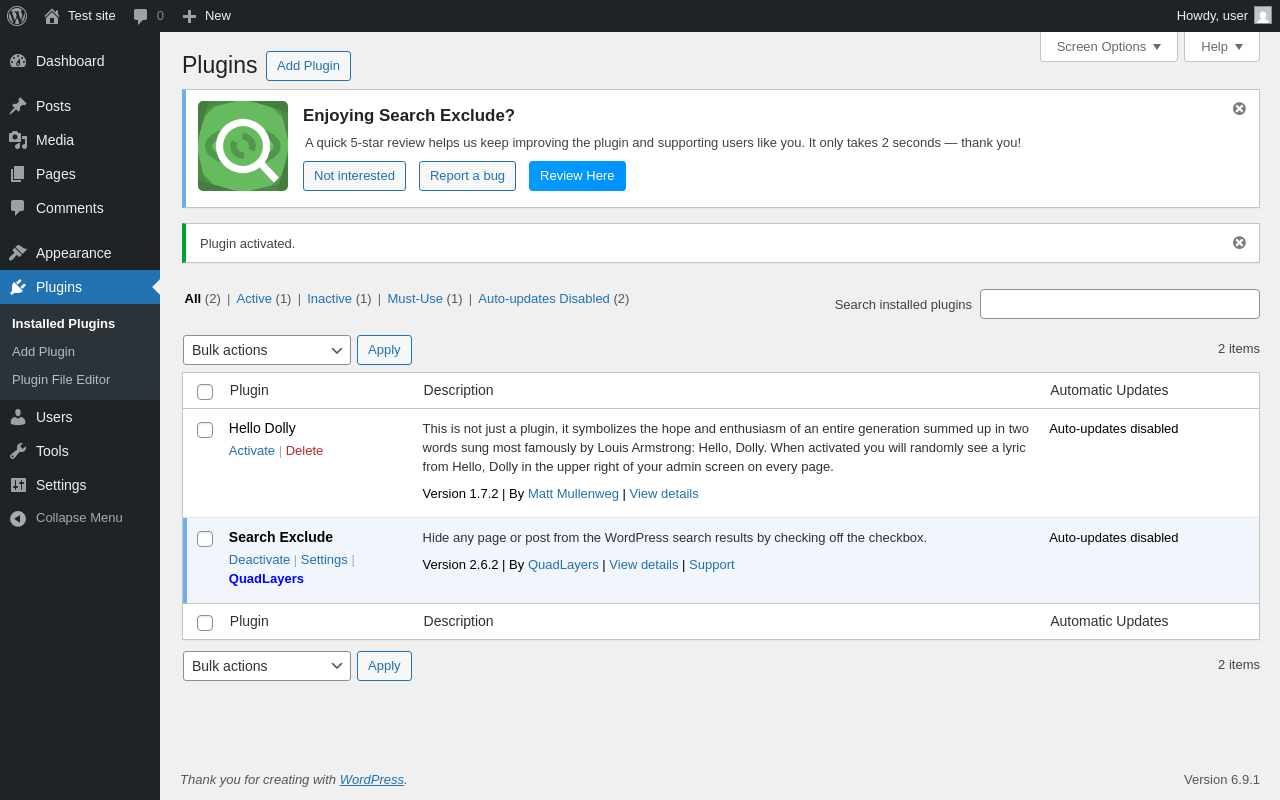
Task: Toggle select-all checkbox in table header
Action: [x=205, y=392]
